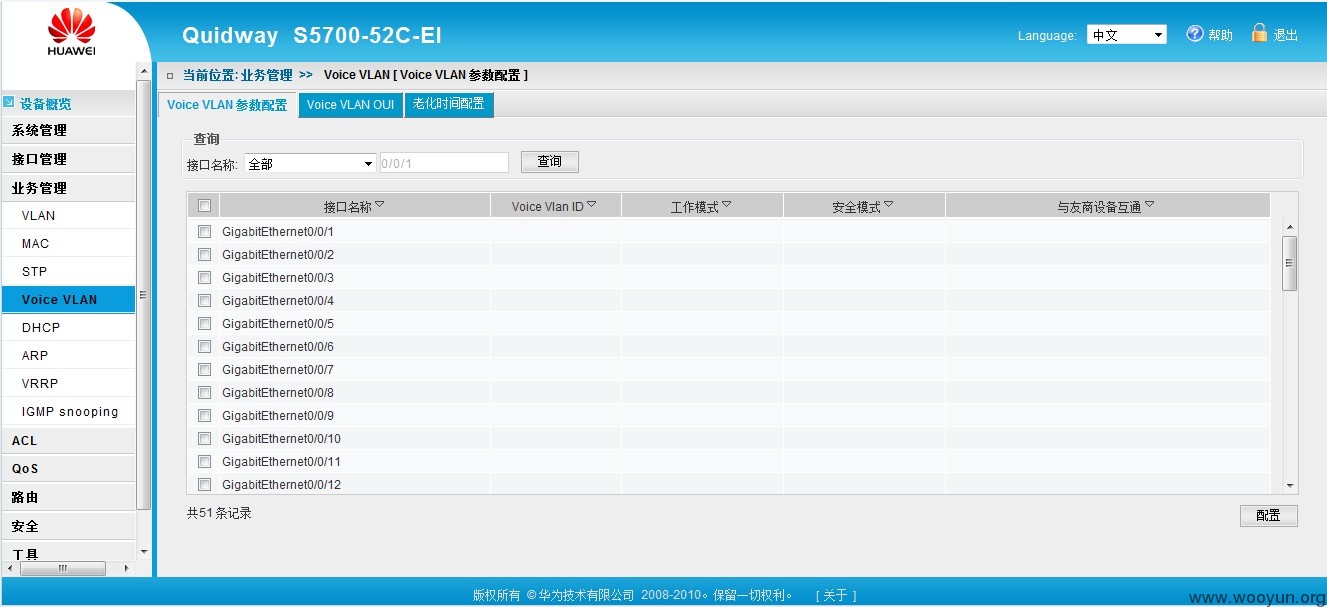Viewport: 1327px width, 607px height.
Task: Check the box for GigabitEthernet0/0/4
Action: [204, 301]
